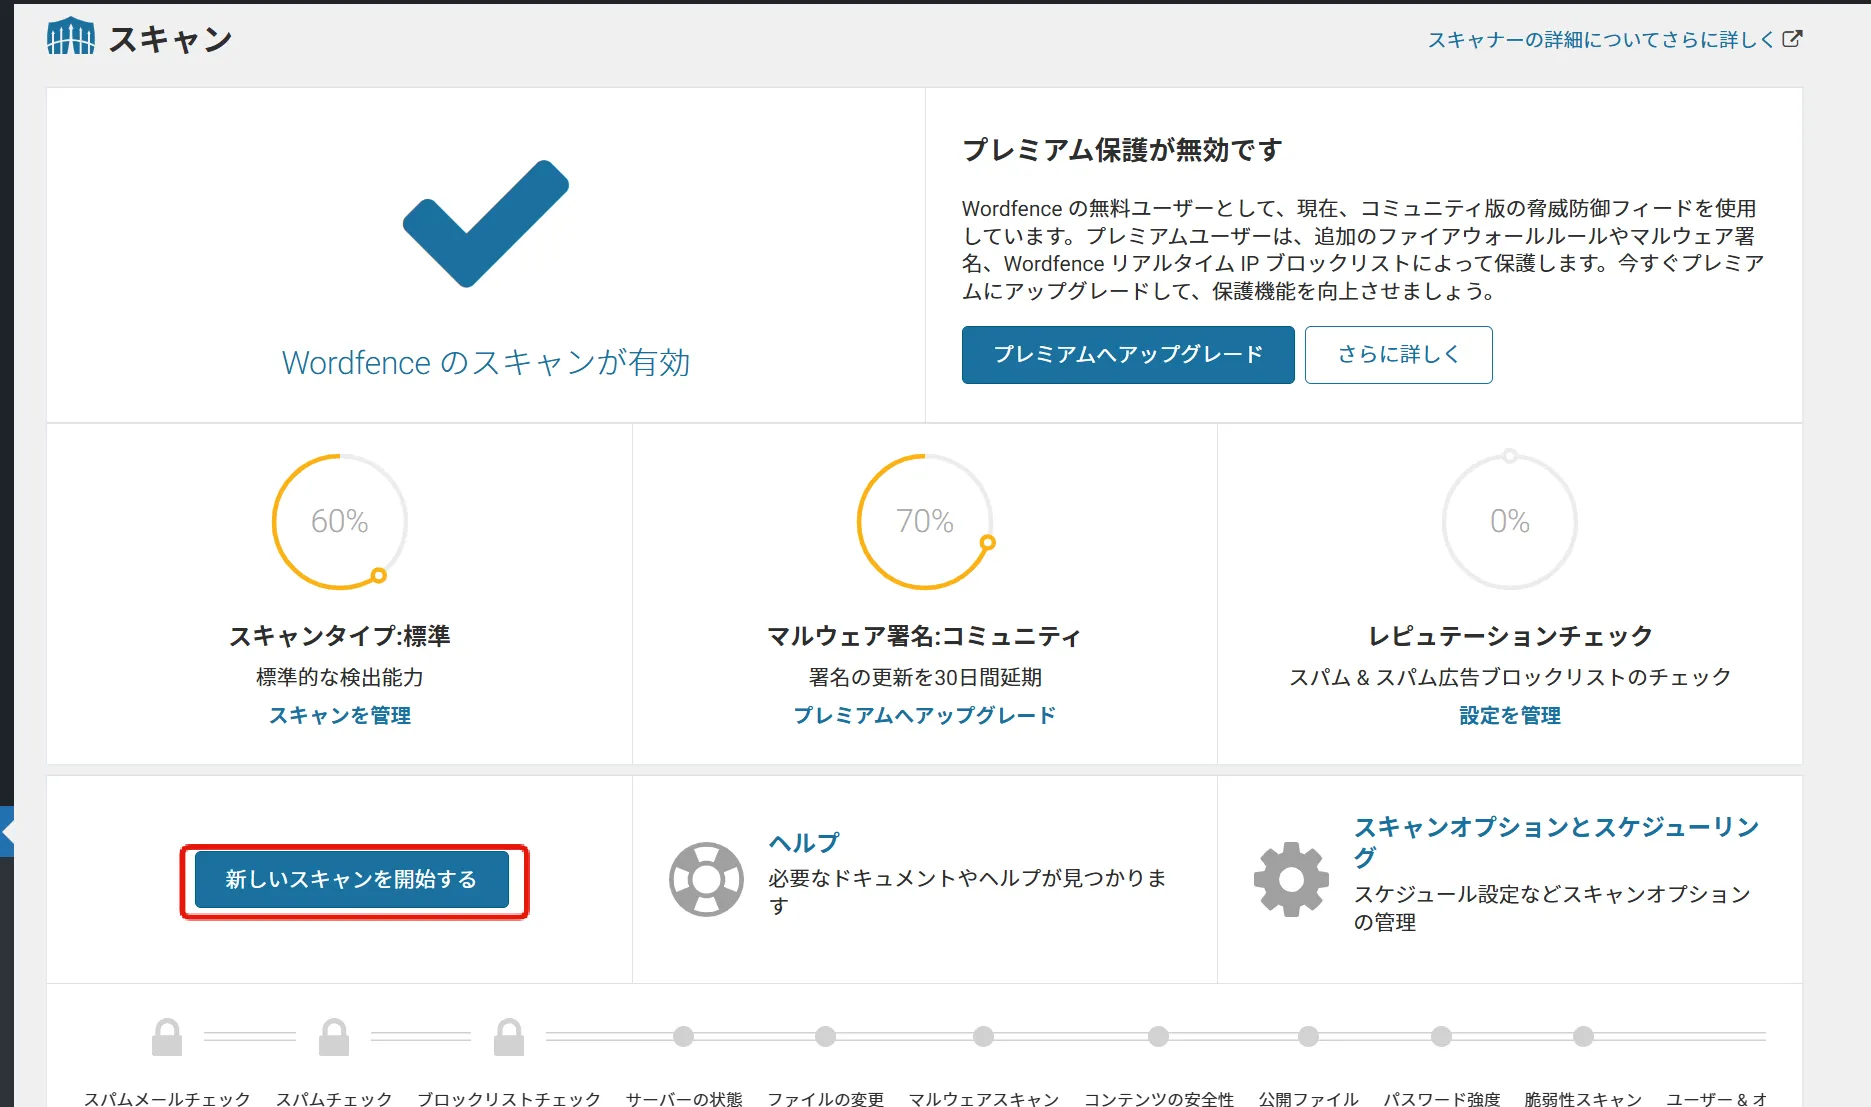
Task: Click the ヘルプ heading text
Action: click(x=803, y=841)
